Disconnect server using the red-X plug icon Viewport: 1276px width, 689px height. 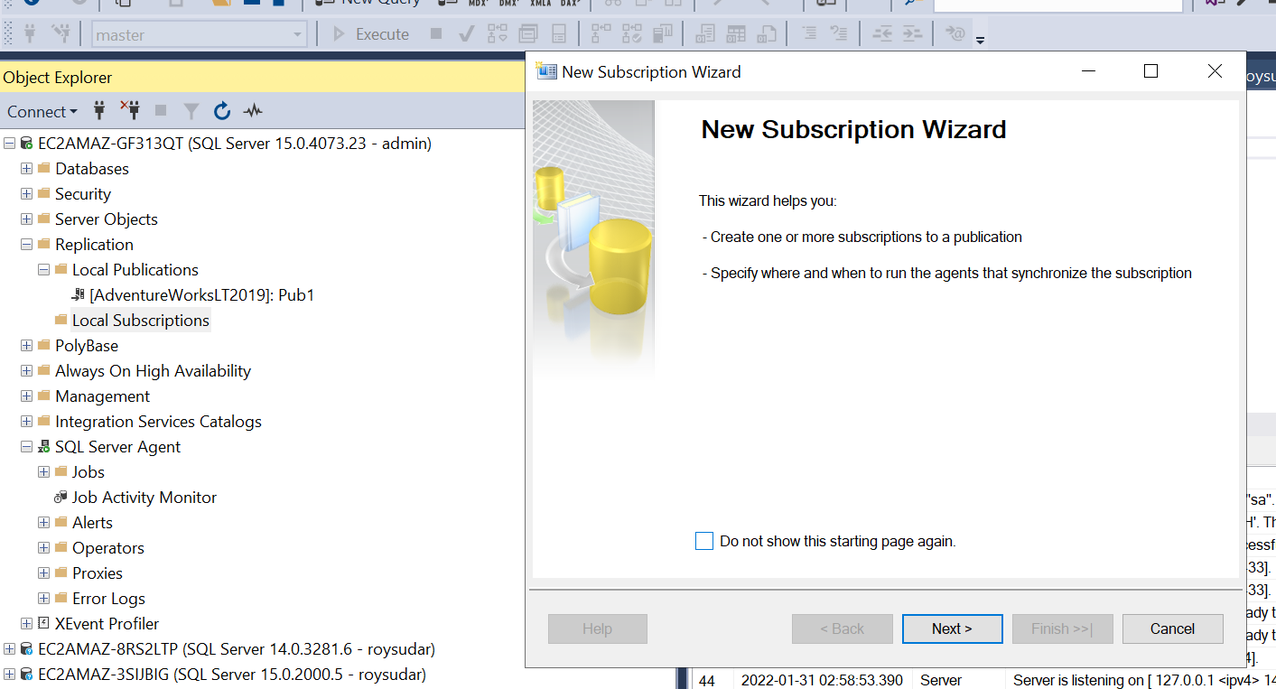129,110
